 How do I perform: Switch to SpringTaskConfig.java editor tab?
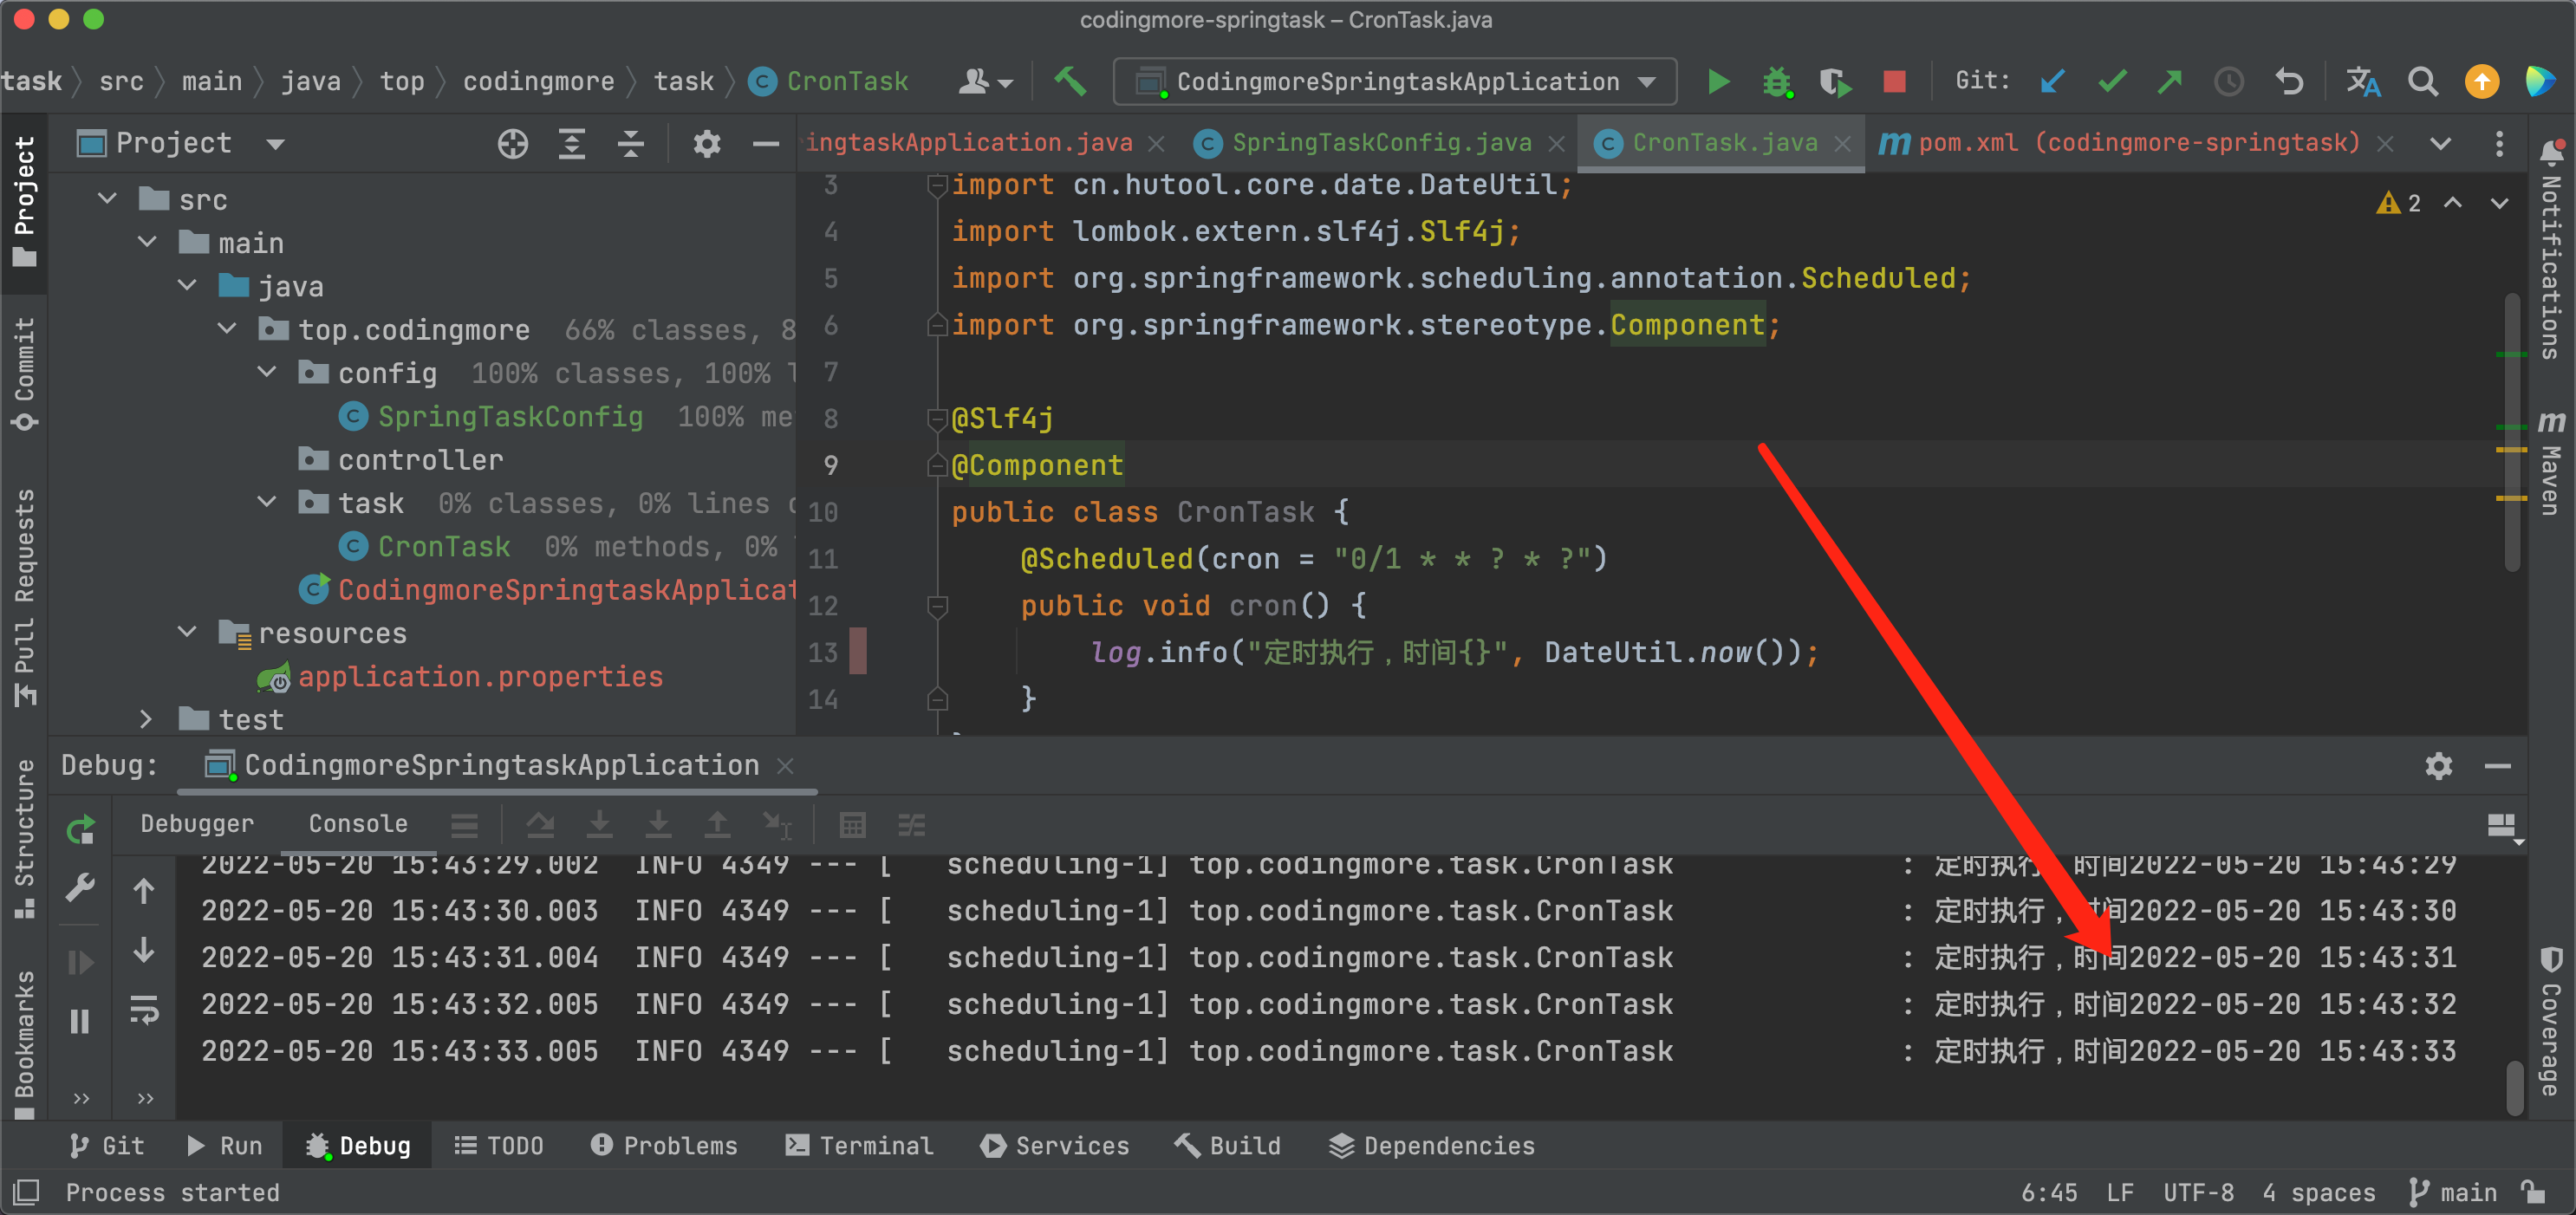tap(1380, 143)
